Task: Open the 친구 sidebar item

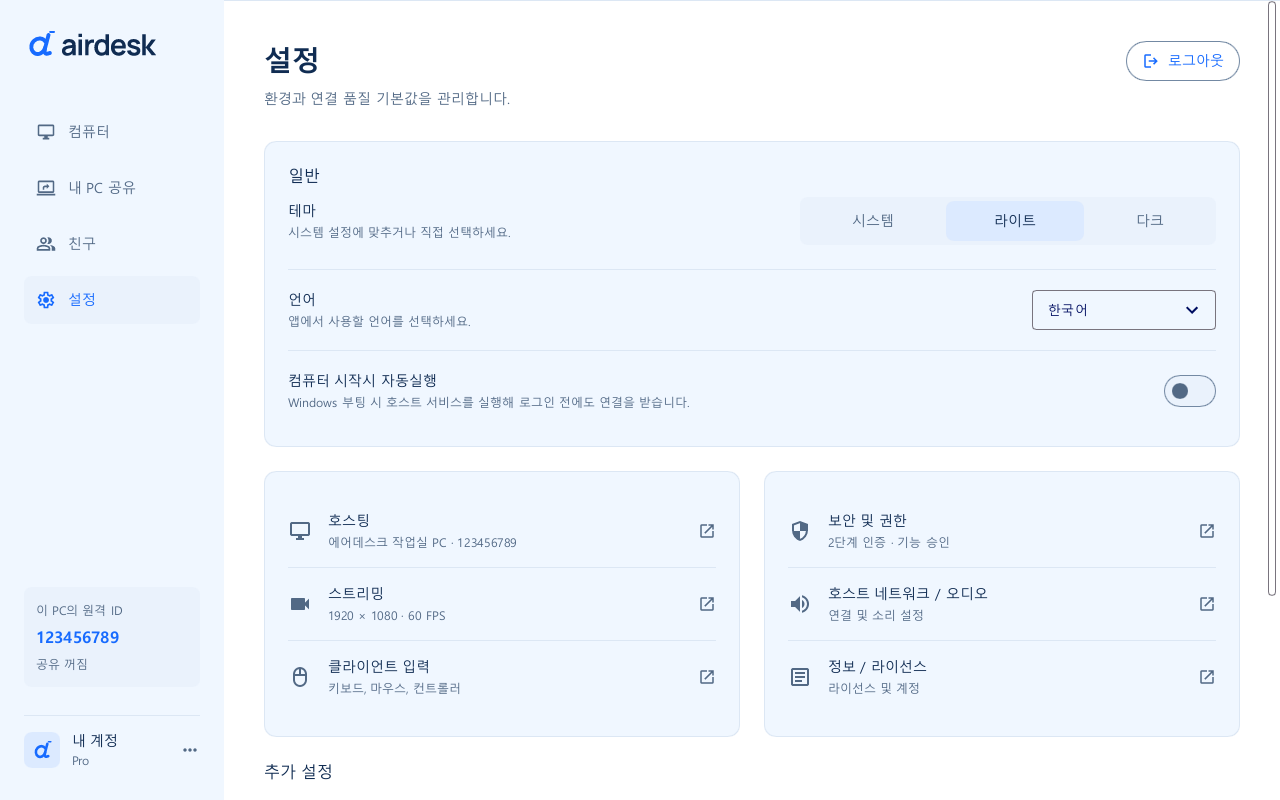Action: click(112, 244)
